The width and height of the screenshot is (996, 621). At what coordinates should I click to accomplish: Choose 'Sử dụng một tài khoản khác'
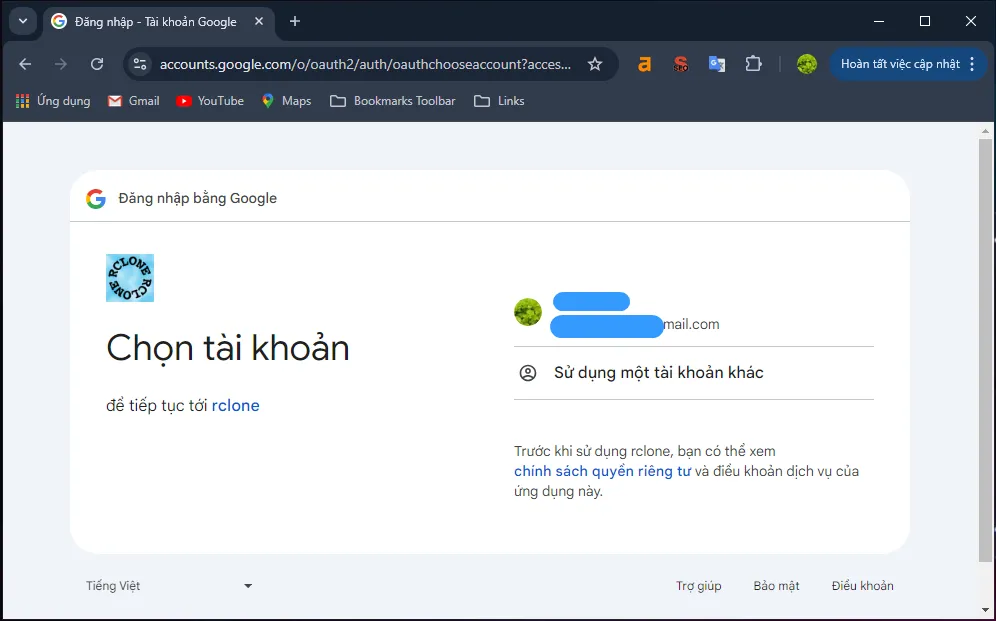pyautogui.click(x=658, y=372)
